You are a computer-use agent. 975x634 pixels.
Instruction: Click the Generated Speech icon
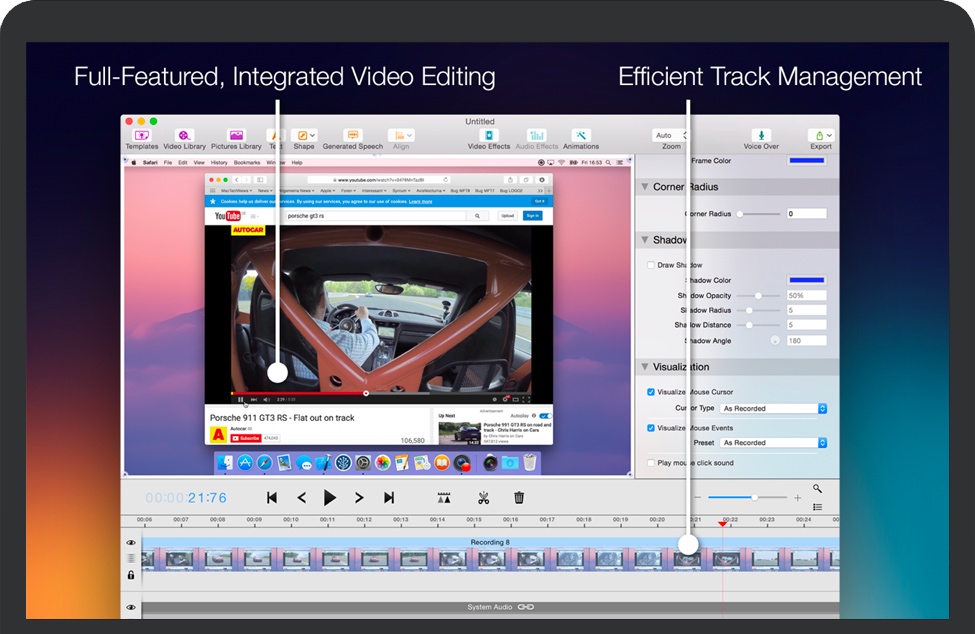click(x=352, y=136)
